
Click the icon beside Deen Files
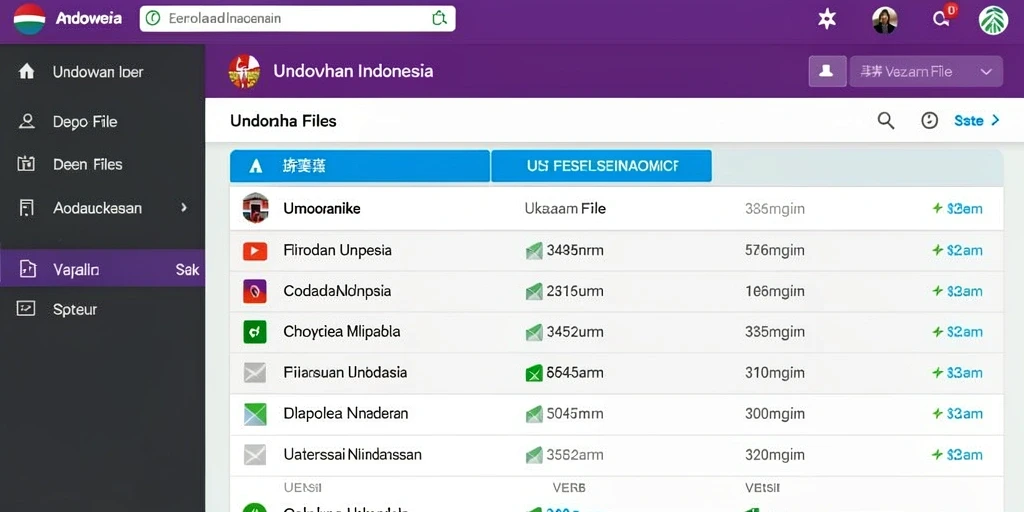click(x=26, y=164)
